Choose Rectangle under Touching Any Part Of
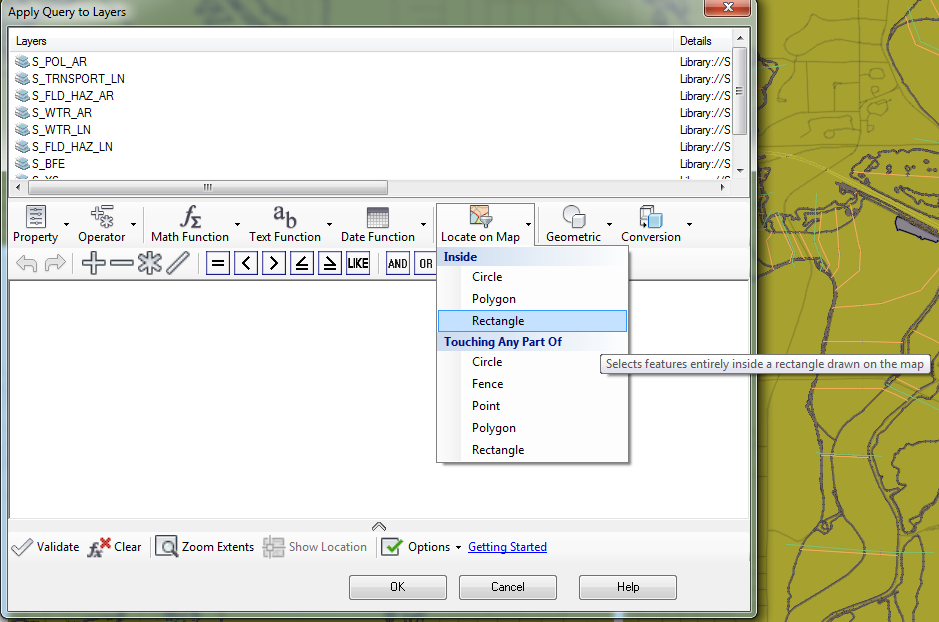The image size is (939, 622). click(532, 450)
